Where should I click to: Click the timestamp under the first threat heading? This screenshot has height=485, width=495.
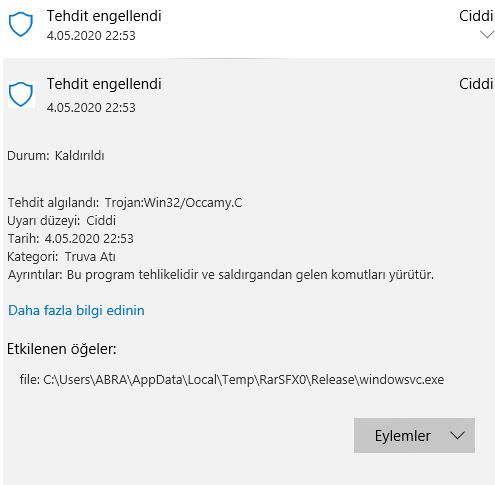91,36
